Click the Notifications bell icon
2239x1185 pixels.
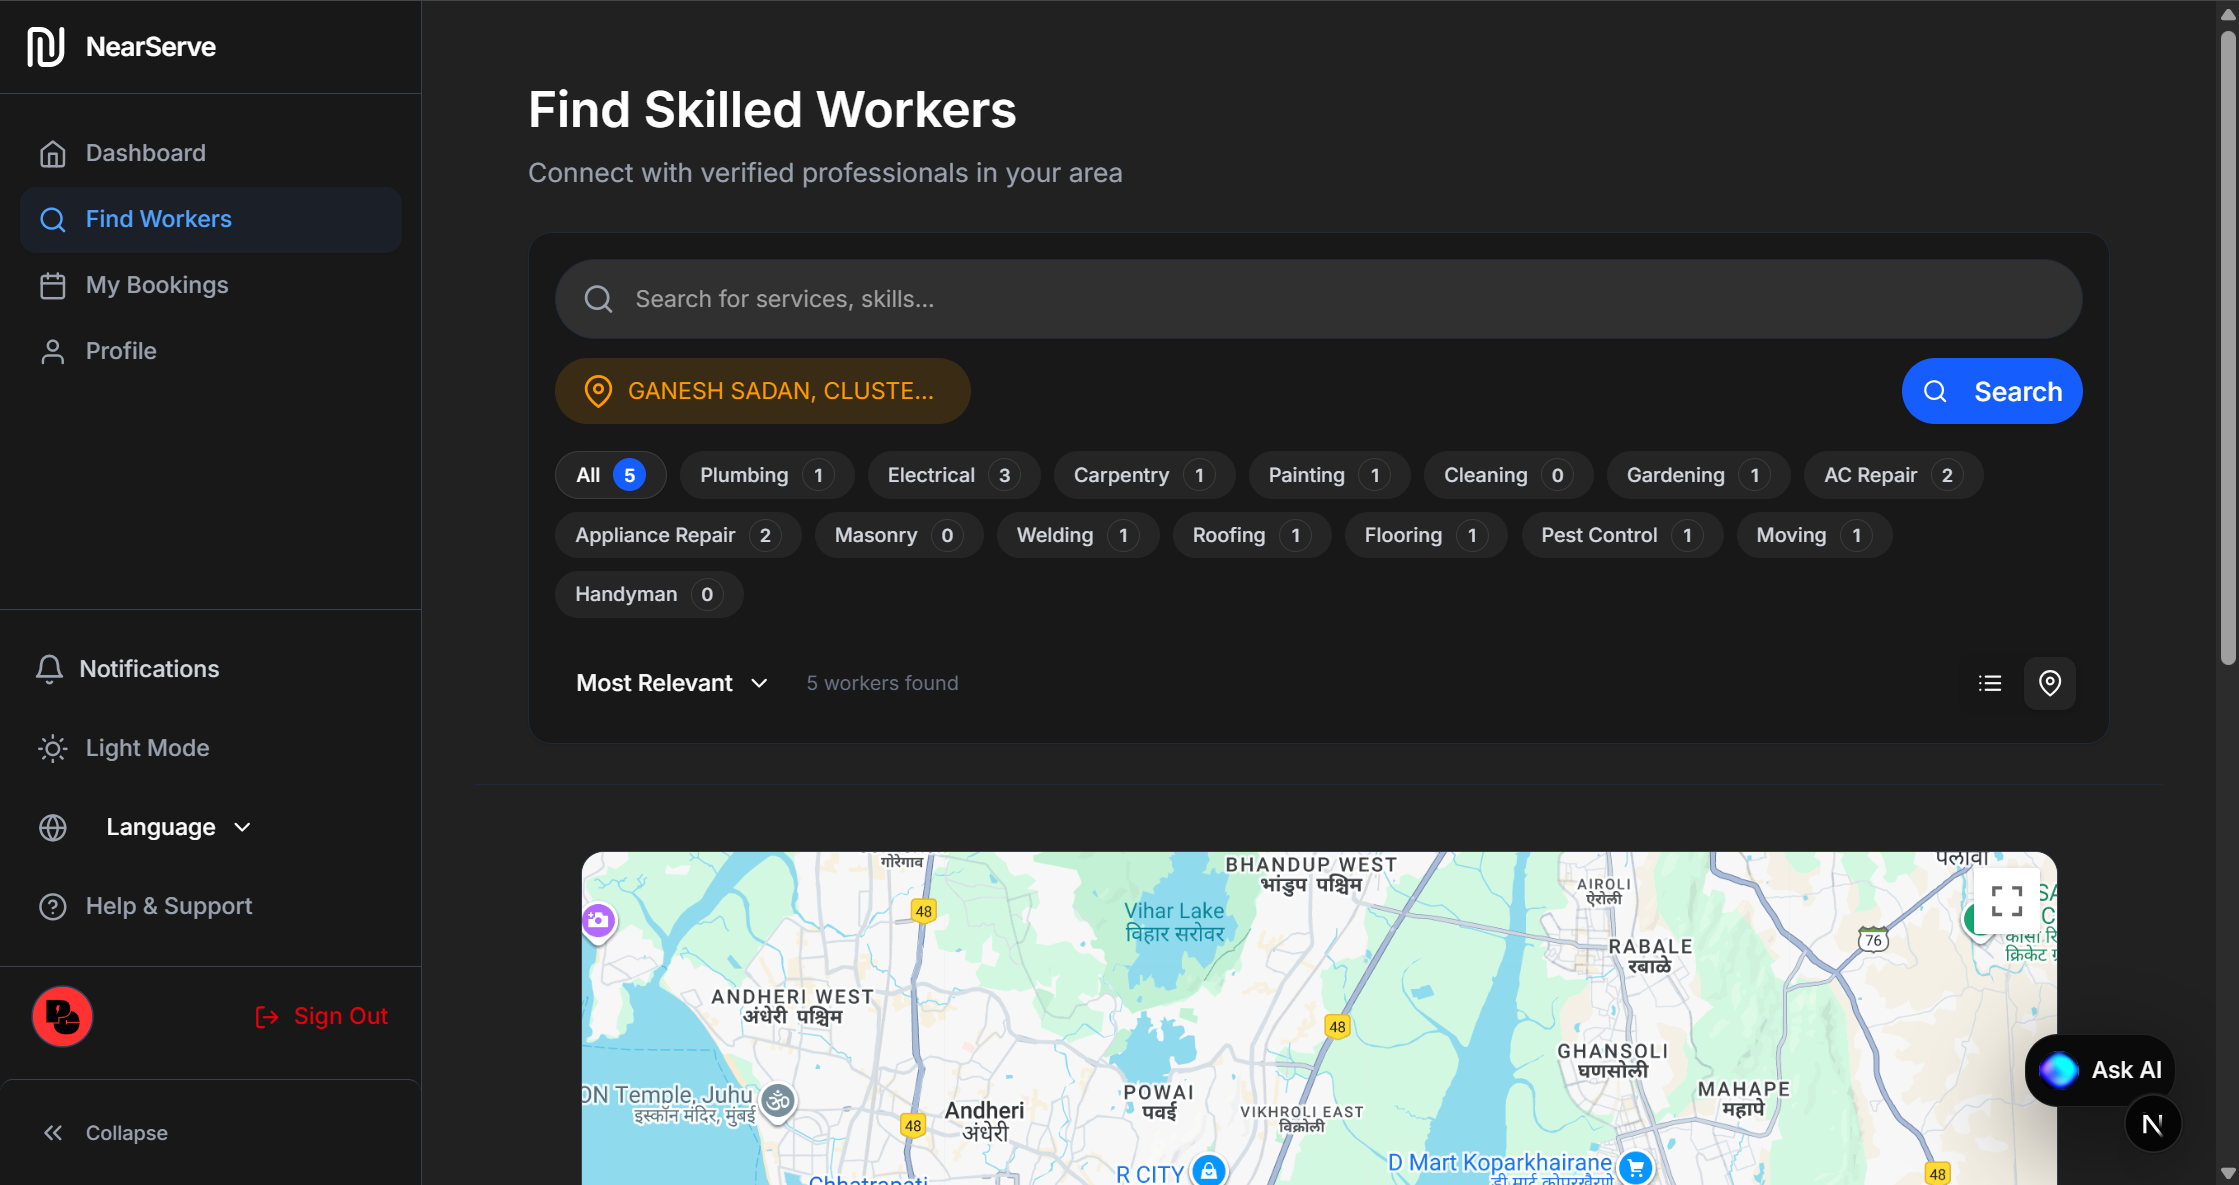point(50,669)
